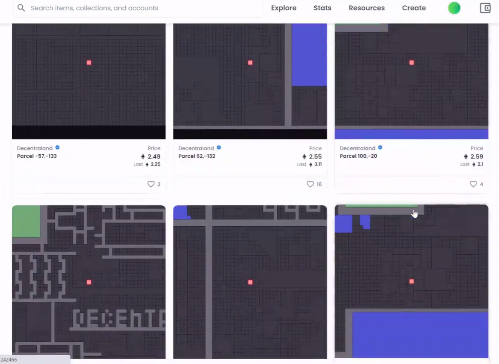Click verified badge on Parcel -57,-133 card
Viewport: 499px width, 364px height.
[x=57, y=147]
